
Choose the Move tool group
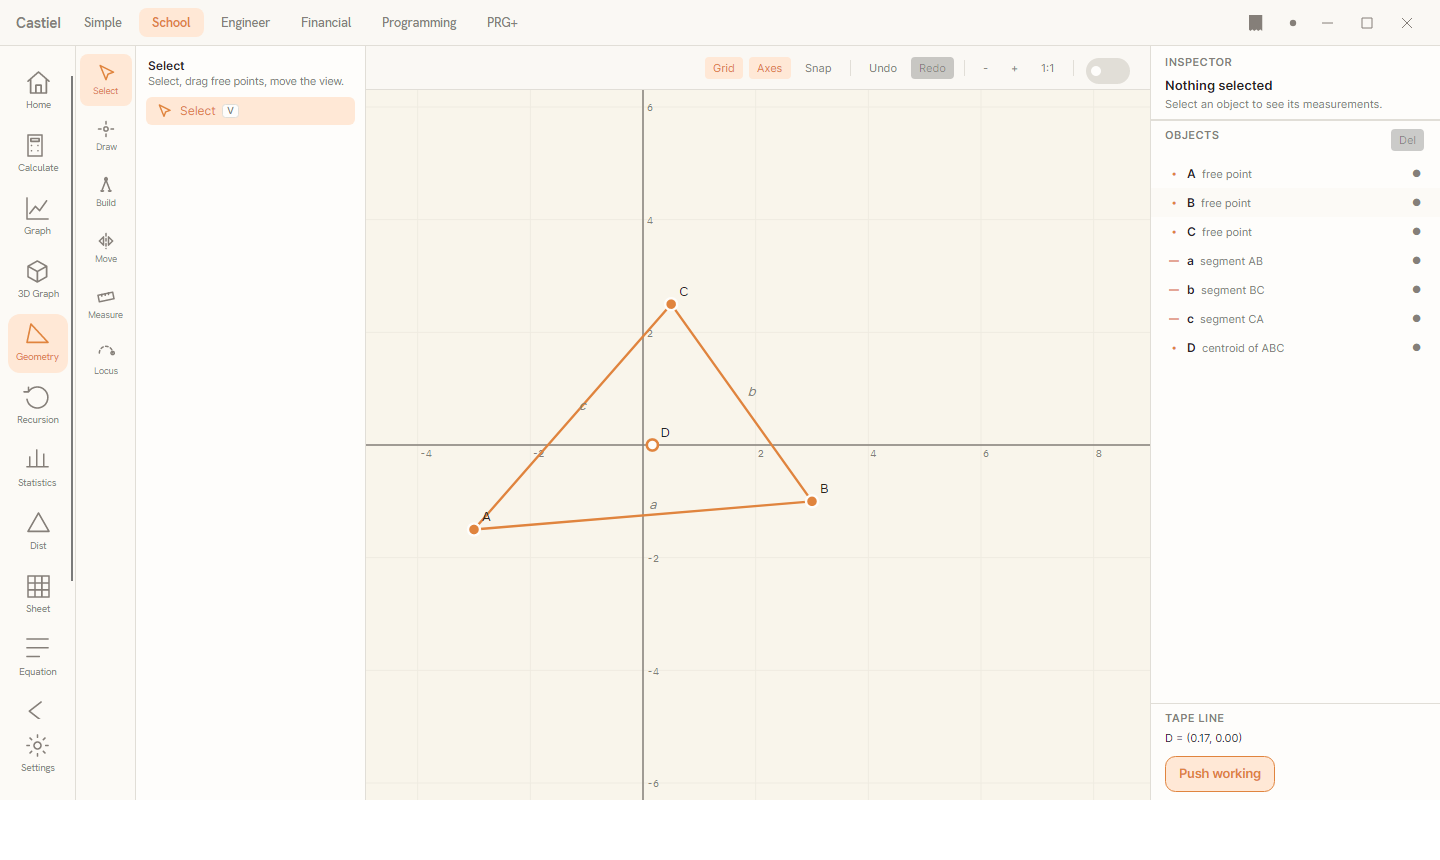click(106, 248)
